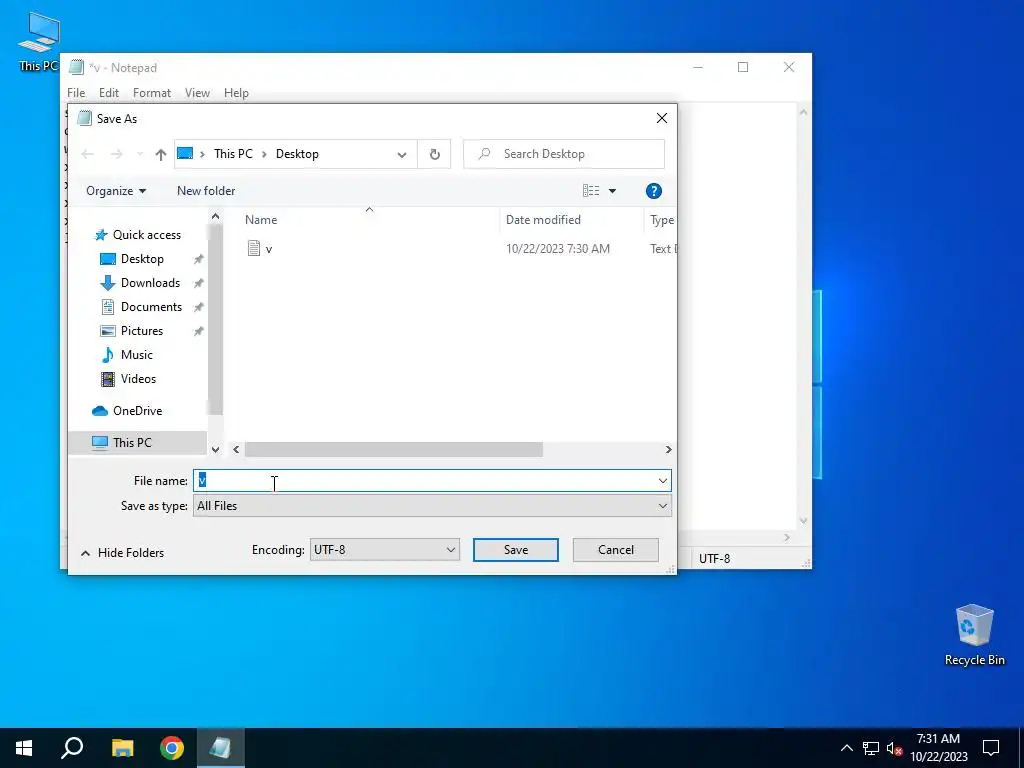Create a New folder

(x=206, y=191)
